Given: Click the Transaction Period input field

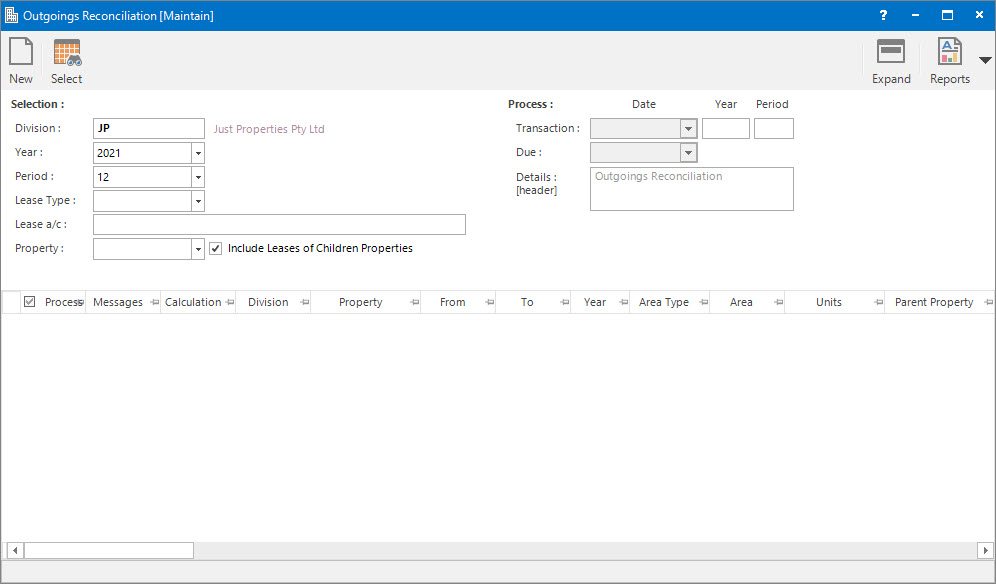Looking at the screenshot, I should pyautogui.click(x=774, y=128).
